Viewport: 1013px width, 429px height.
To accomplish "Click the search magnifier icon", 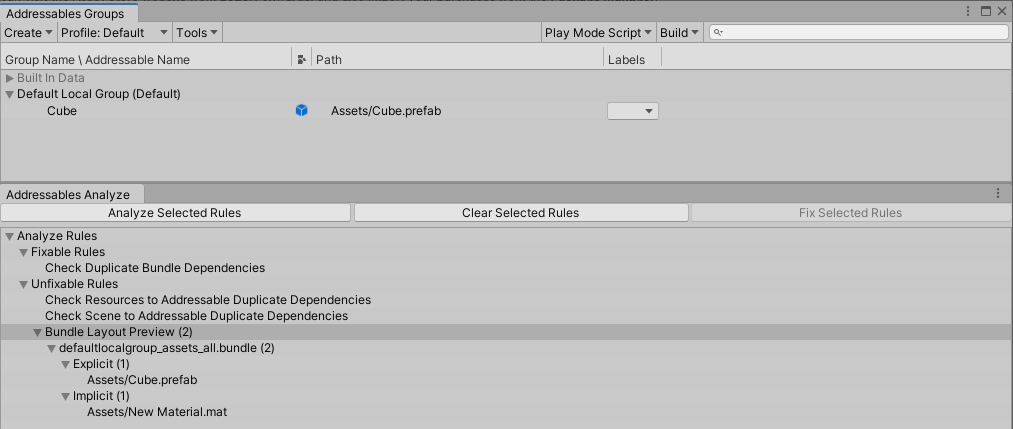I will pos(719,33).
